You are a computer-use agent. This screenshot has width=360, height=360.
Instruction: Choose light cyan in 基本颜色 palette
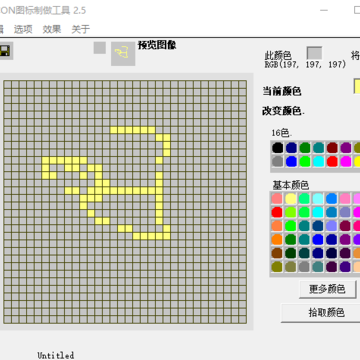coord(318,198)
